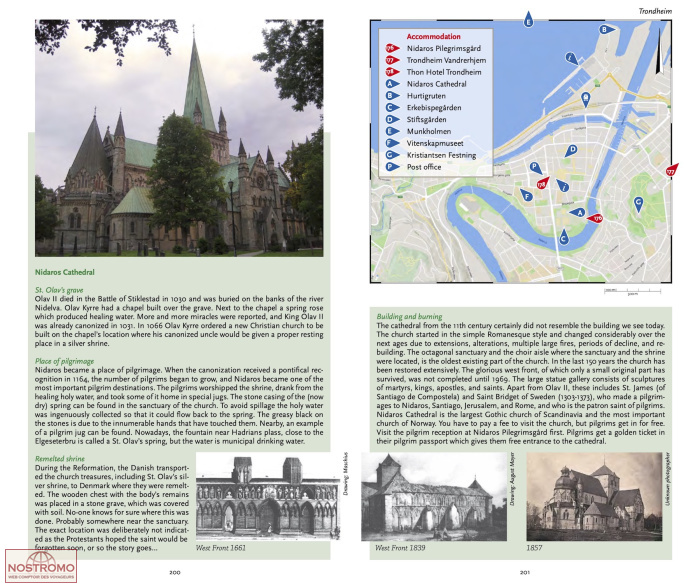Image resolution: width=700 pixels, height=588 pixels.
Task: Click 'Kristiansten Festning' legend label
Action: pos(442,155)
